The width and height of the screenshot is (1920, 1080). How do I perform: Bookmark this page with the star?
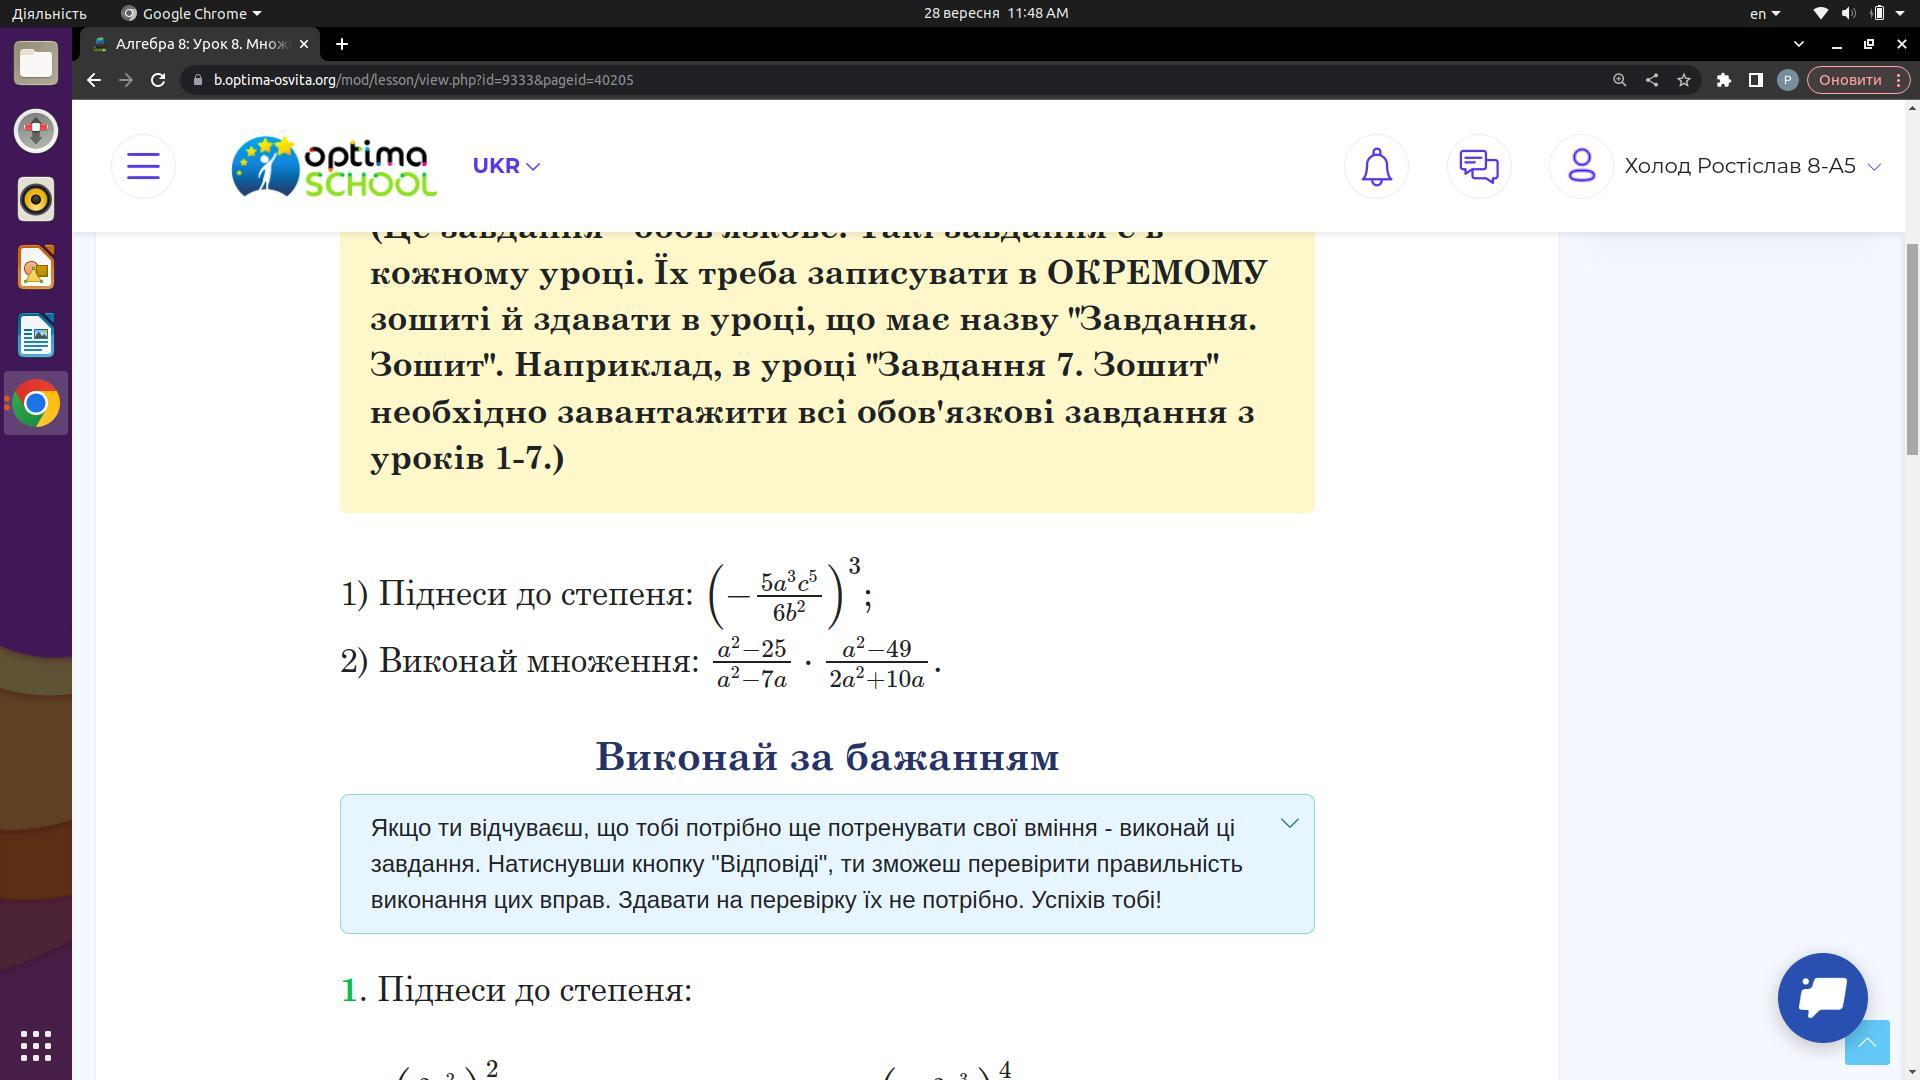[1683, 80]
